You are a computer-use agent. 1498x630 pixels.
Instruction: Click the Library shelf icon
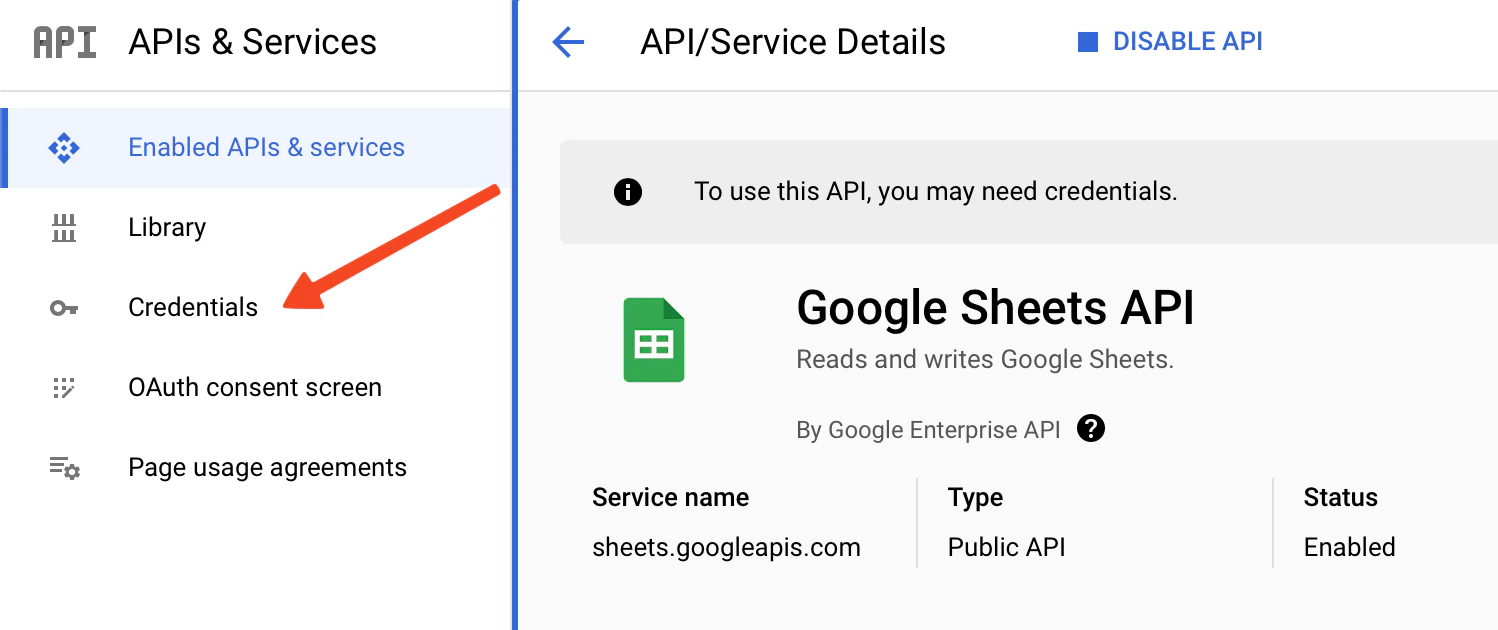coord(64,228)
